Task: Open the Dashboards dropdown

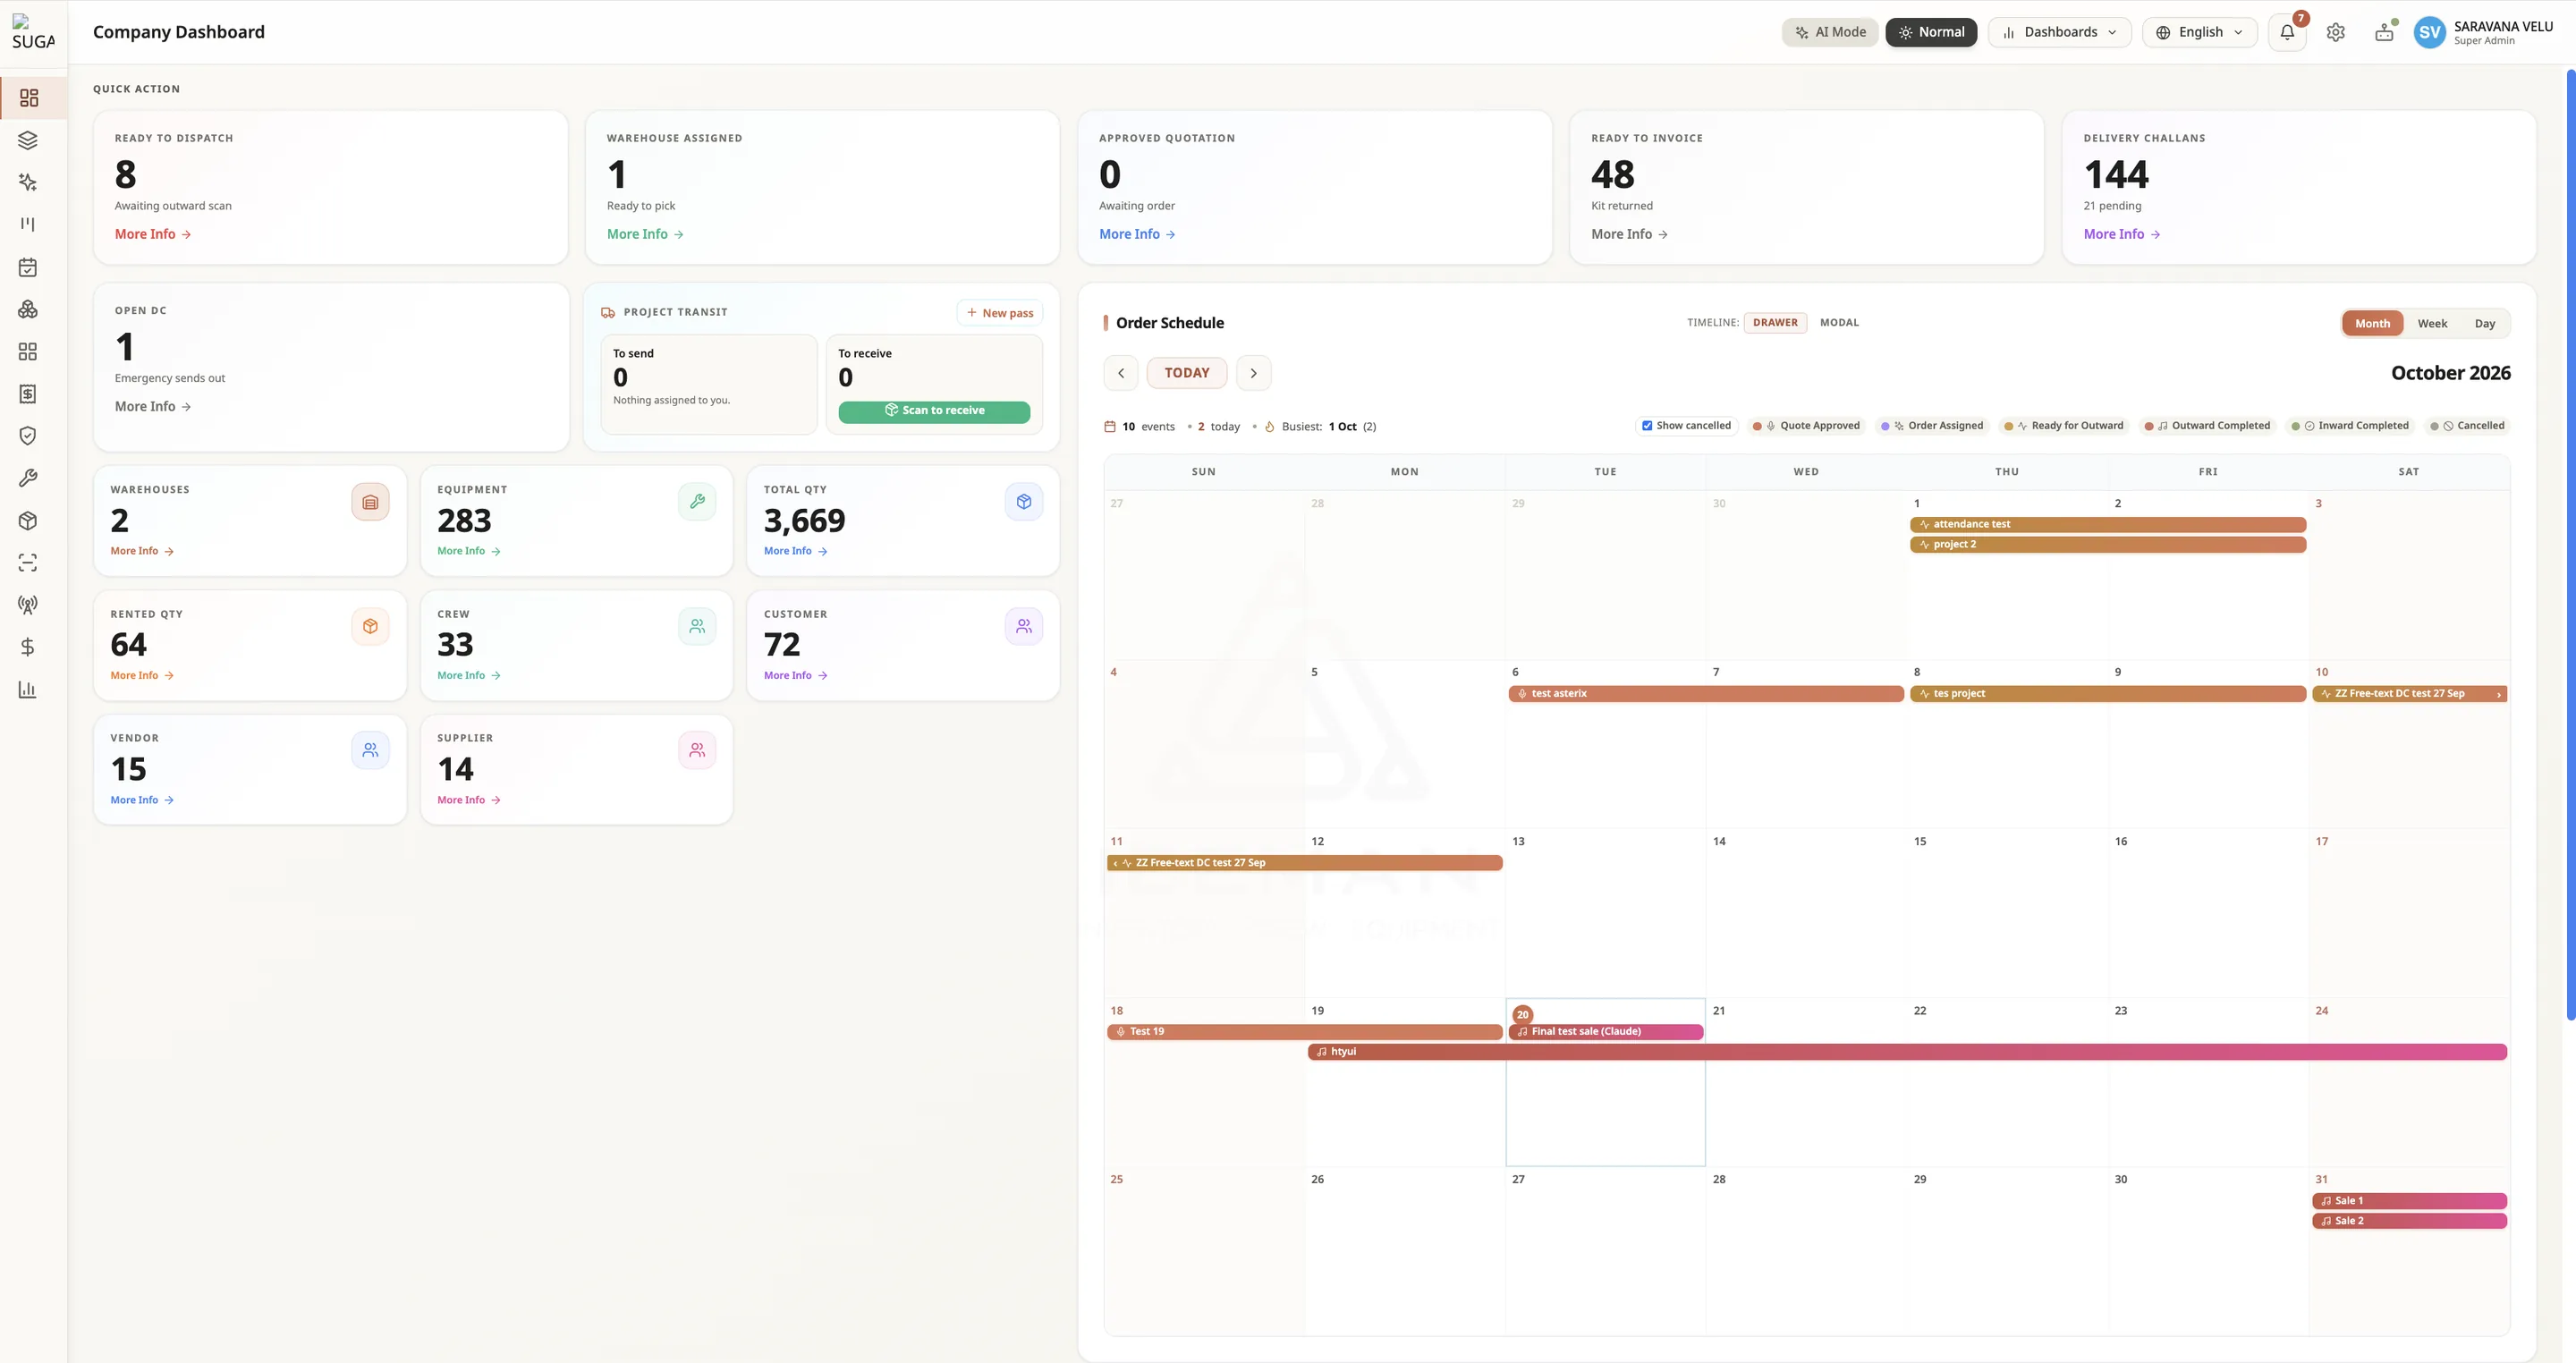Action: pos(2059,32)
